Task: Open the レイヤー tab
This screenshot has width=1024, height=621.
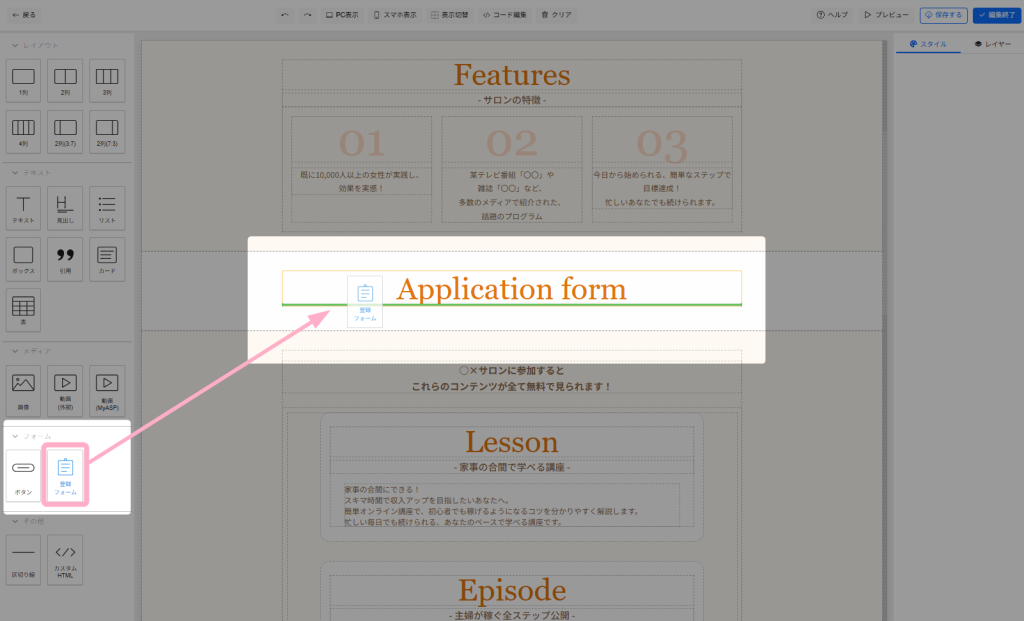Action: click(992, 44)
